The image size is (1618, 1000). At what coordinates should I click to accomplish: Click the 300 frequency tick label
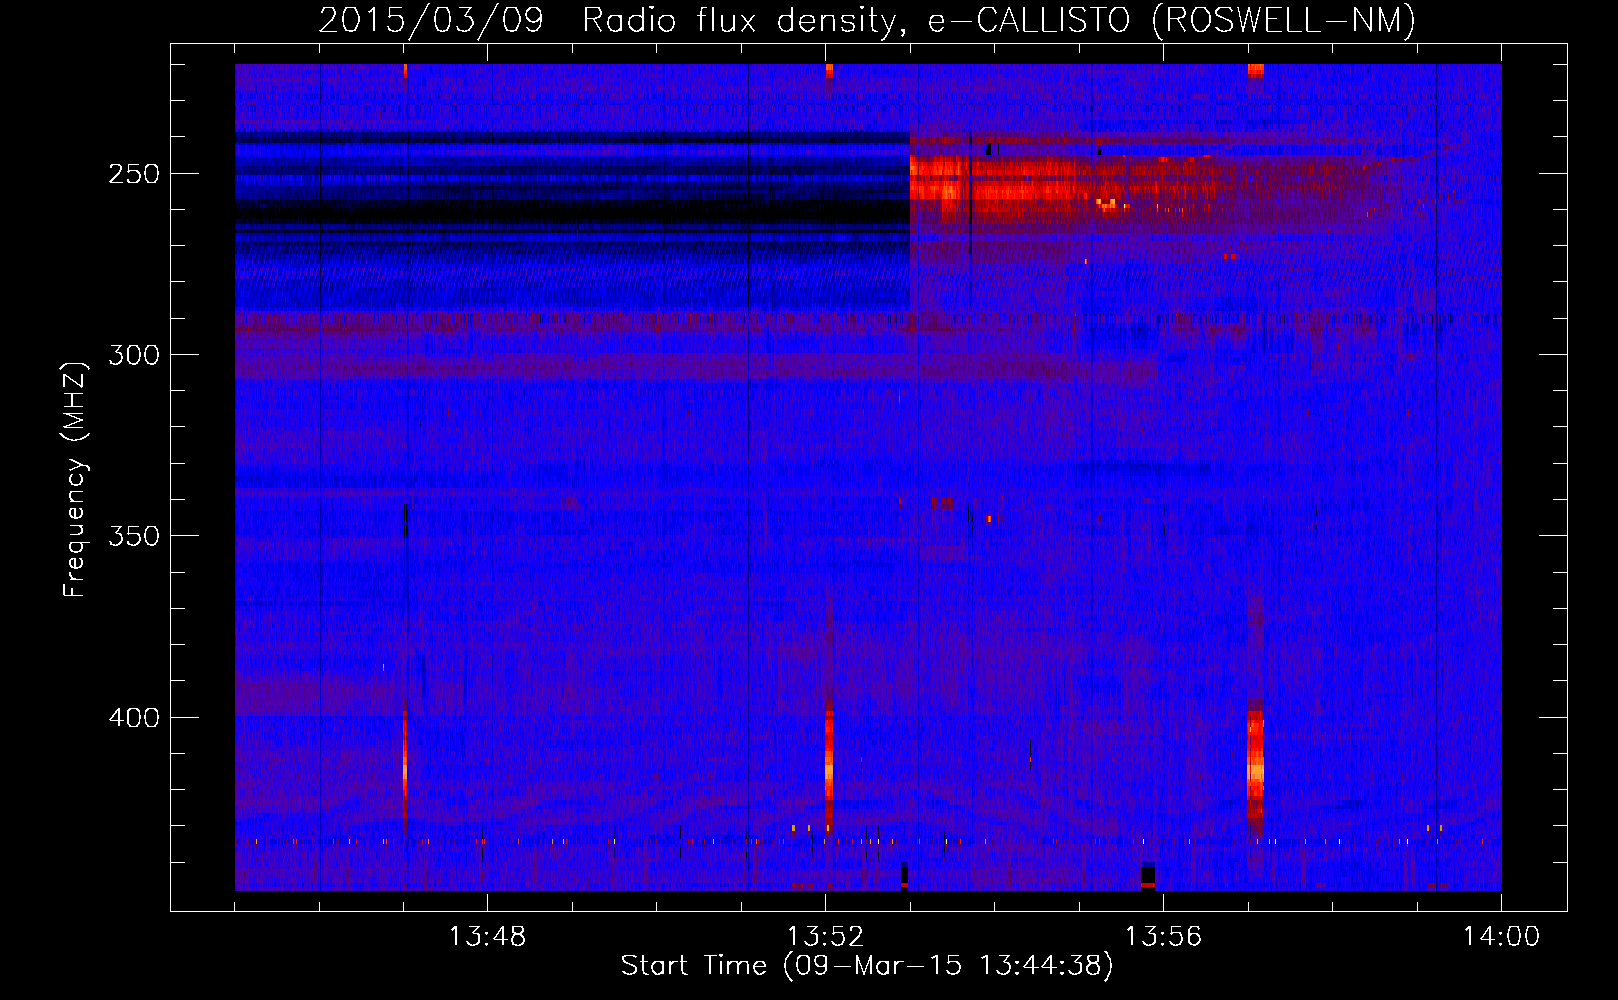(134, 355)
